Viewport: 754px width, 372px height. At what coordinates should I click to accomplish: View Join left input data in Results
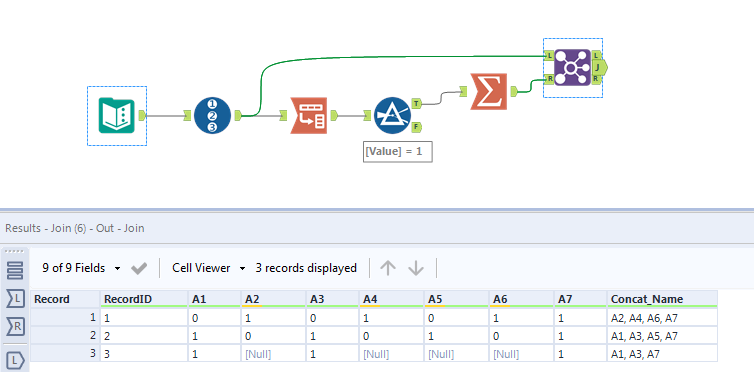click(x=15, y=299)
